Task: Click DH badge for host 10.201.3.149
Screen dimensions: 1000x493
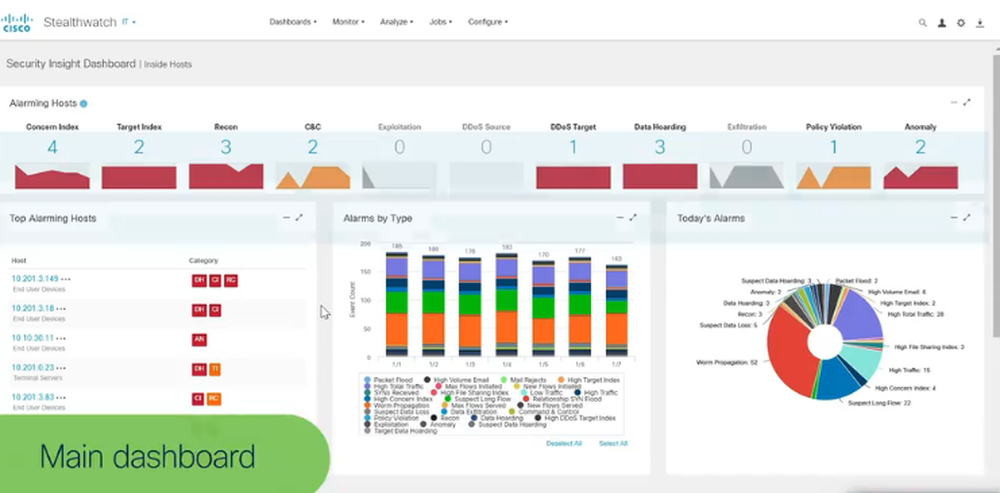Action: 199,281
